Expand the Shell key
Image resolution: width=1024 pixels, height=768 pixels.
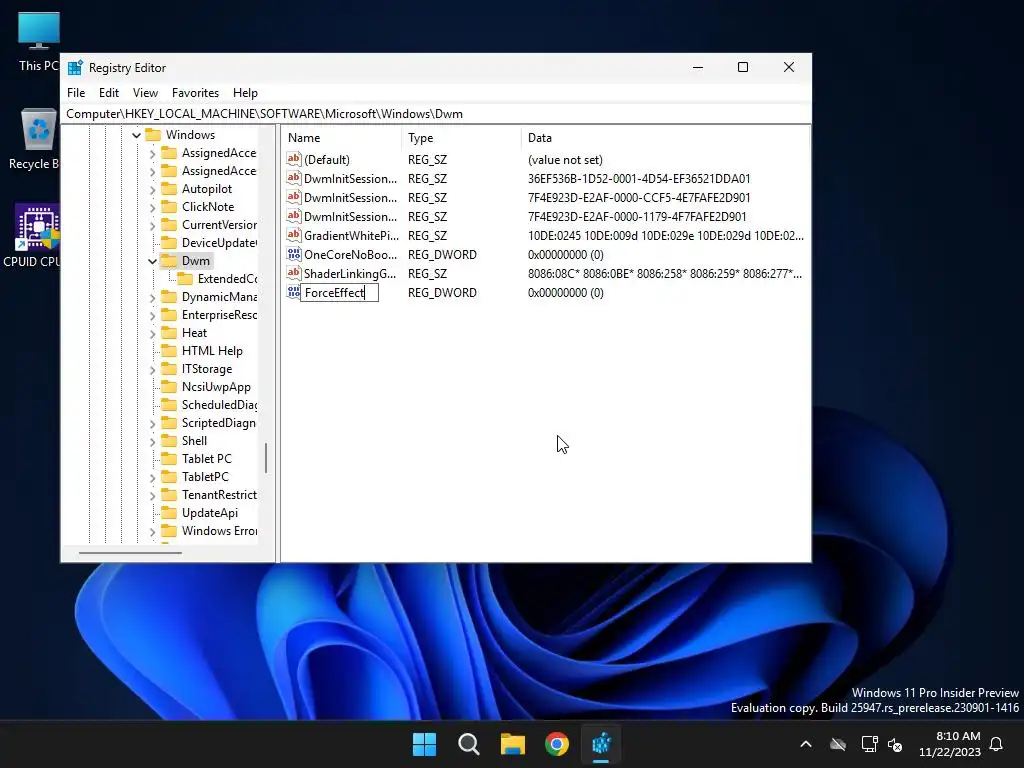153,441
